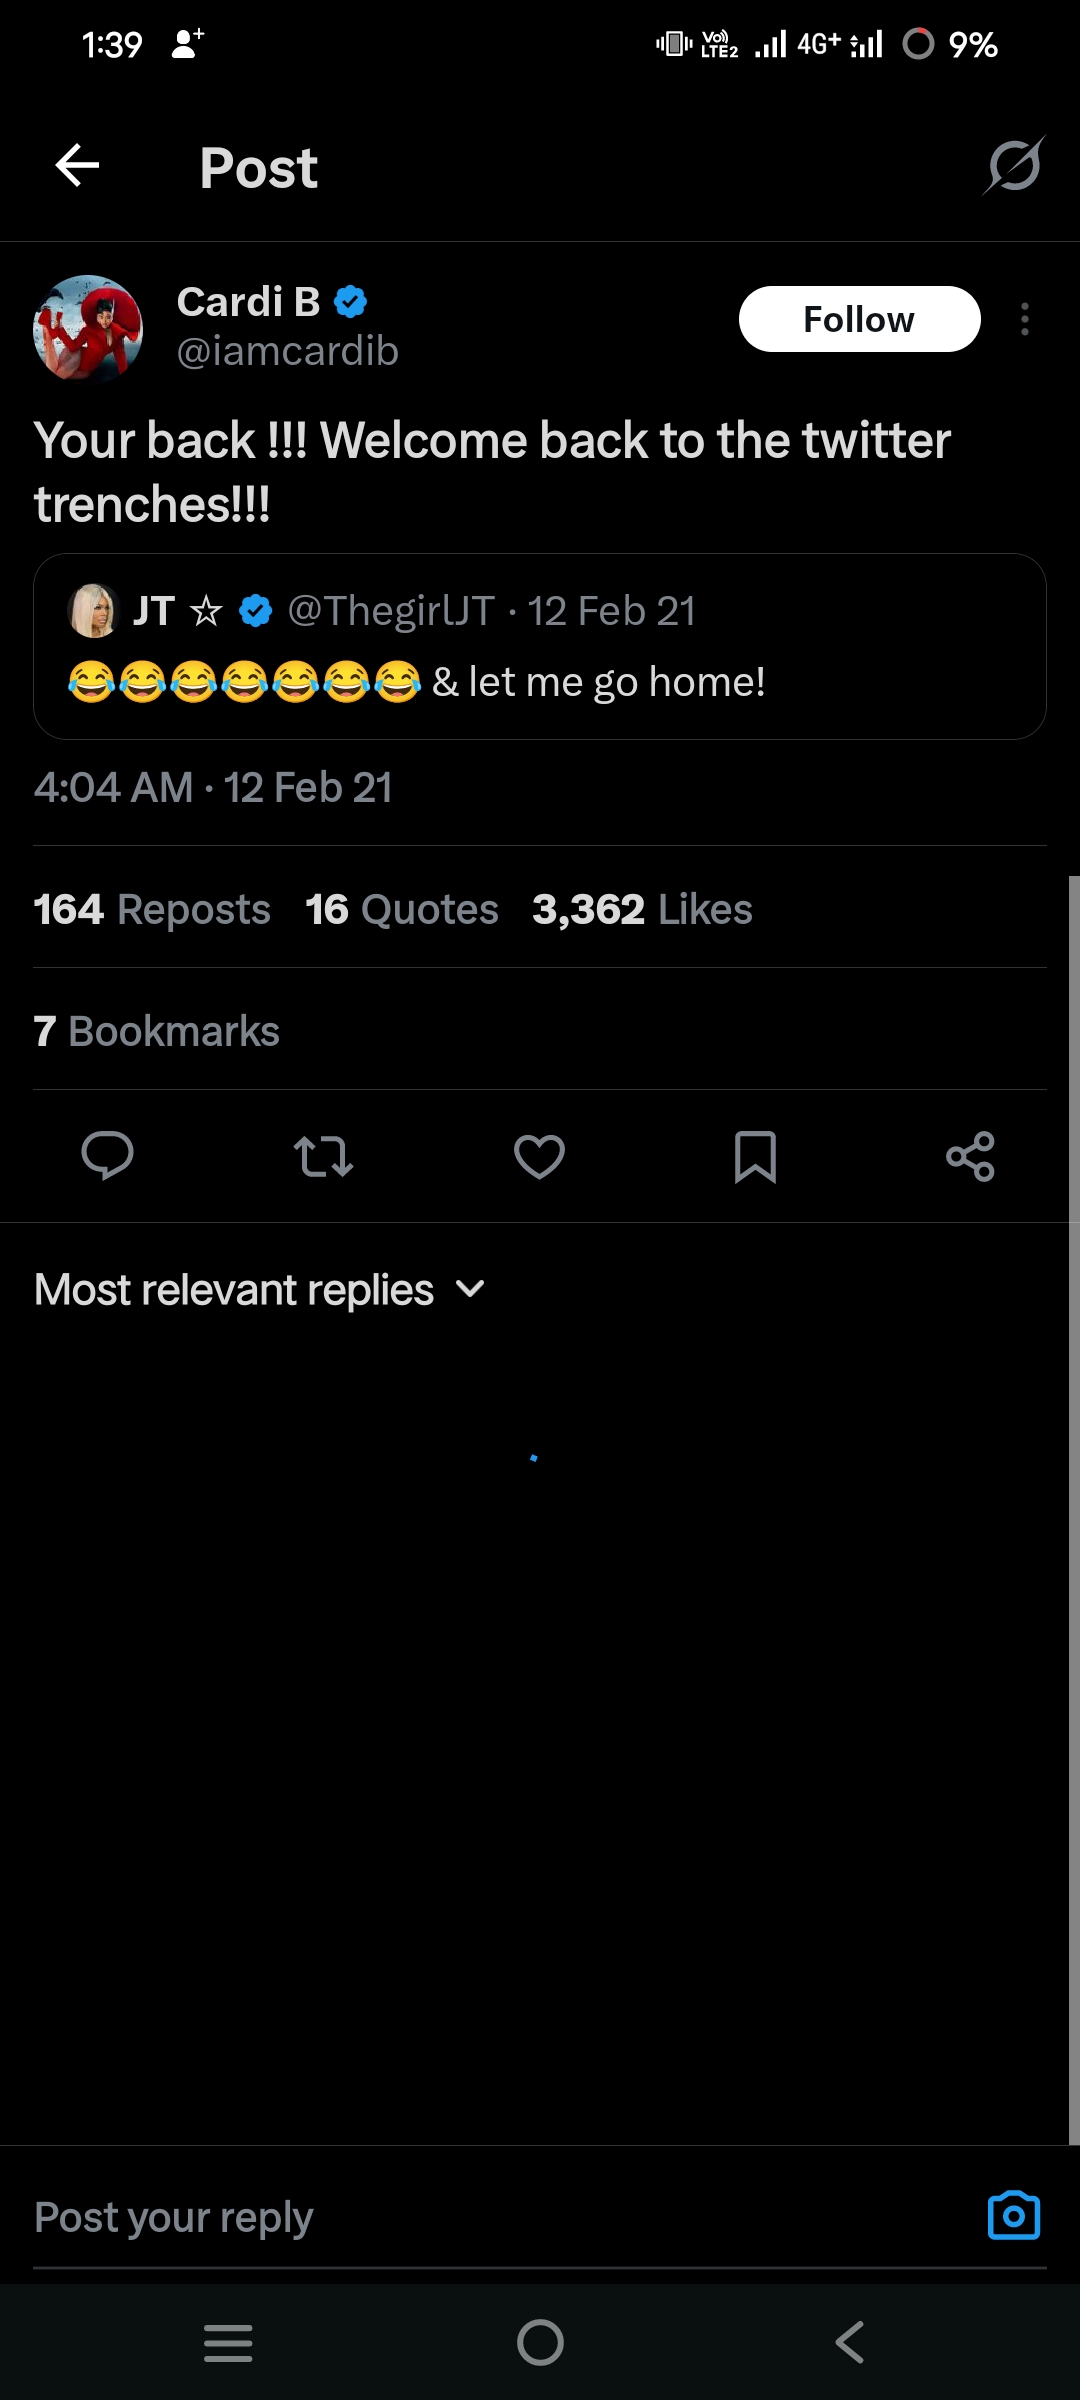
Task: Tap Android home navigation button
Action: [x=540, y=2342]
